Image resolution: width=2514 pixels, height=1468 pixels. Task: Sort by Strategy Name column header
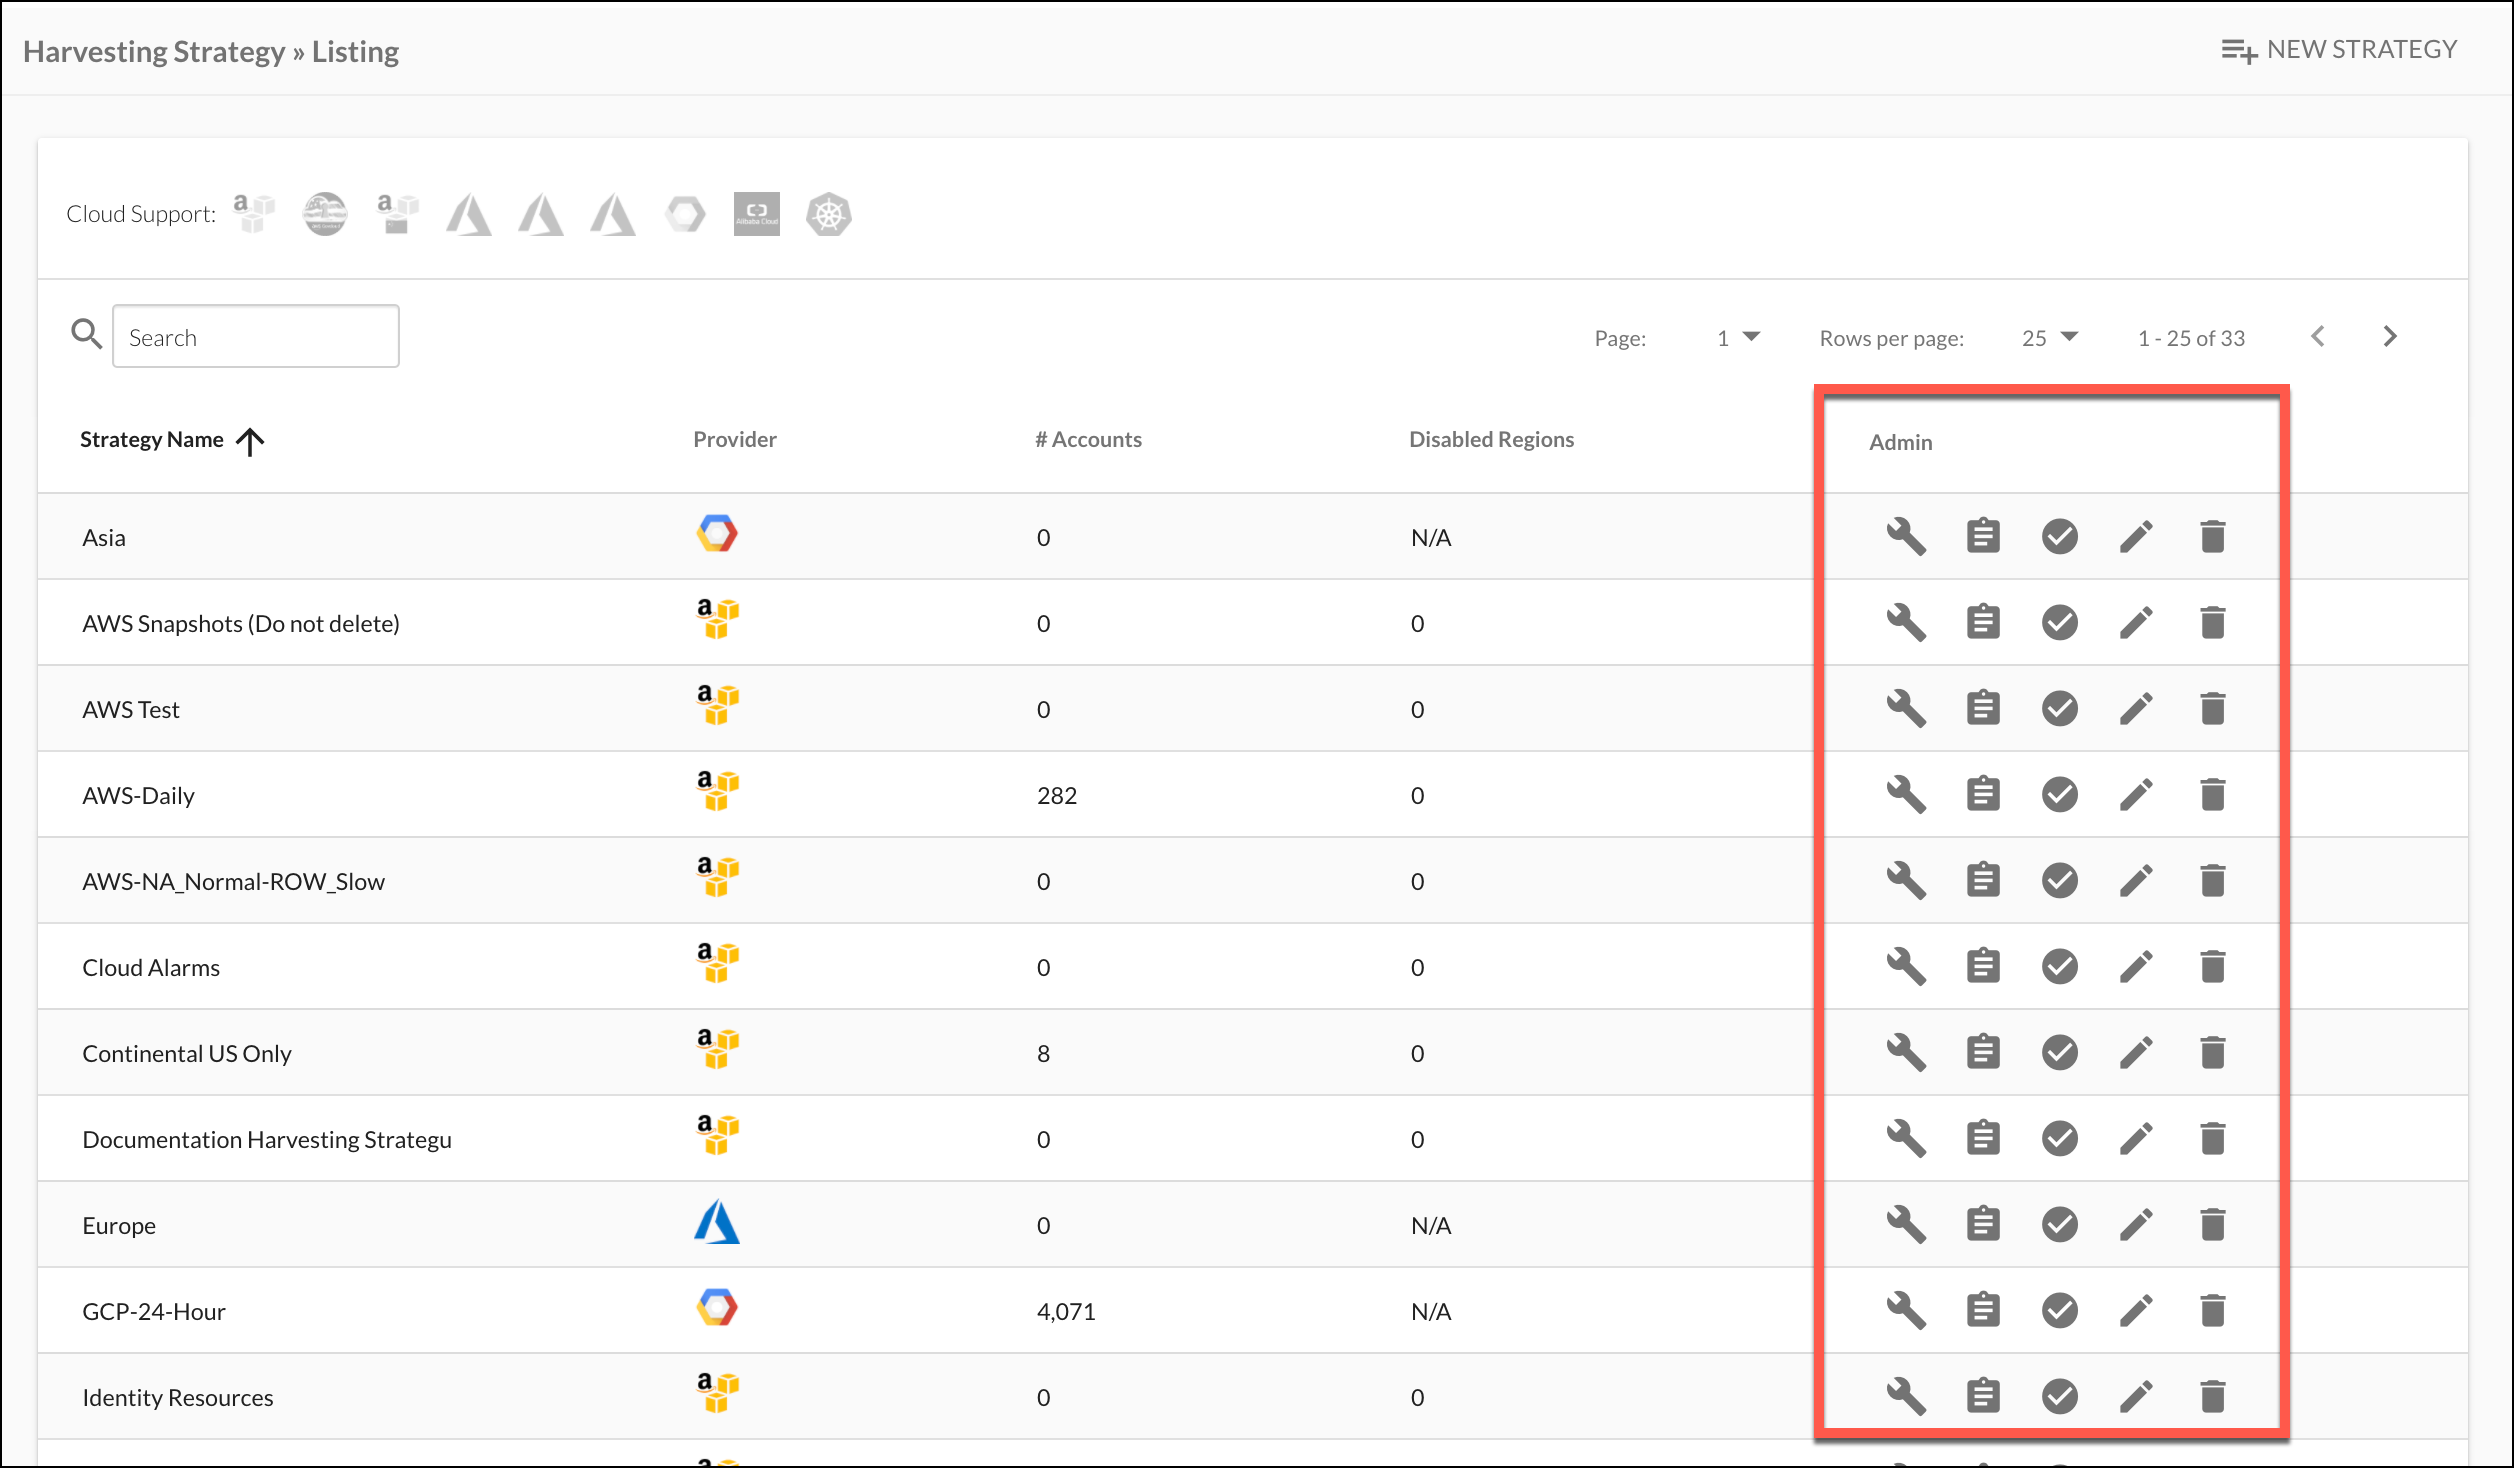tap(152, 440)
